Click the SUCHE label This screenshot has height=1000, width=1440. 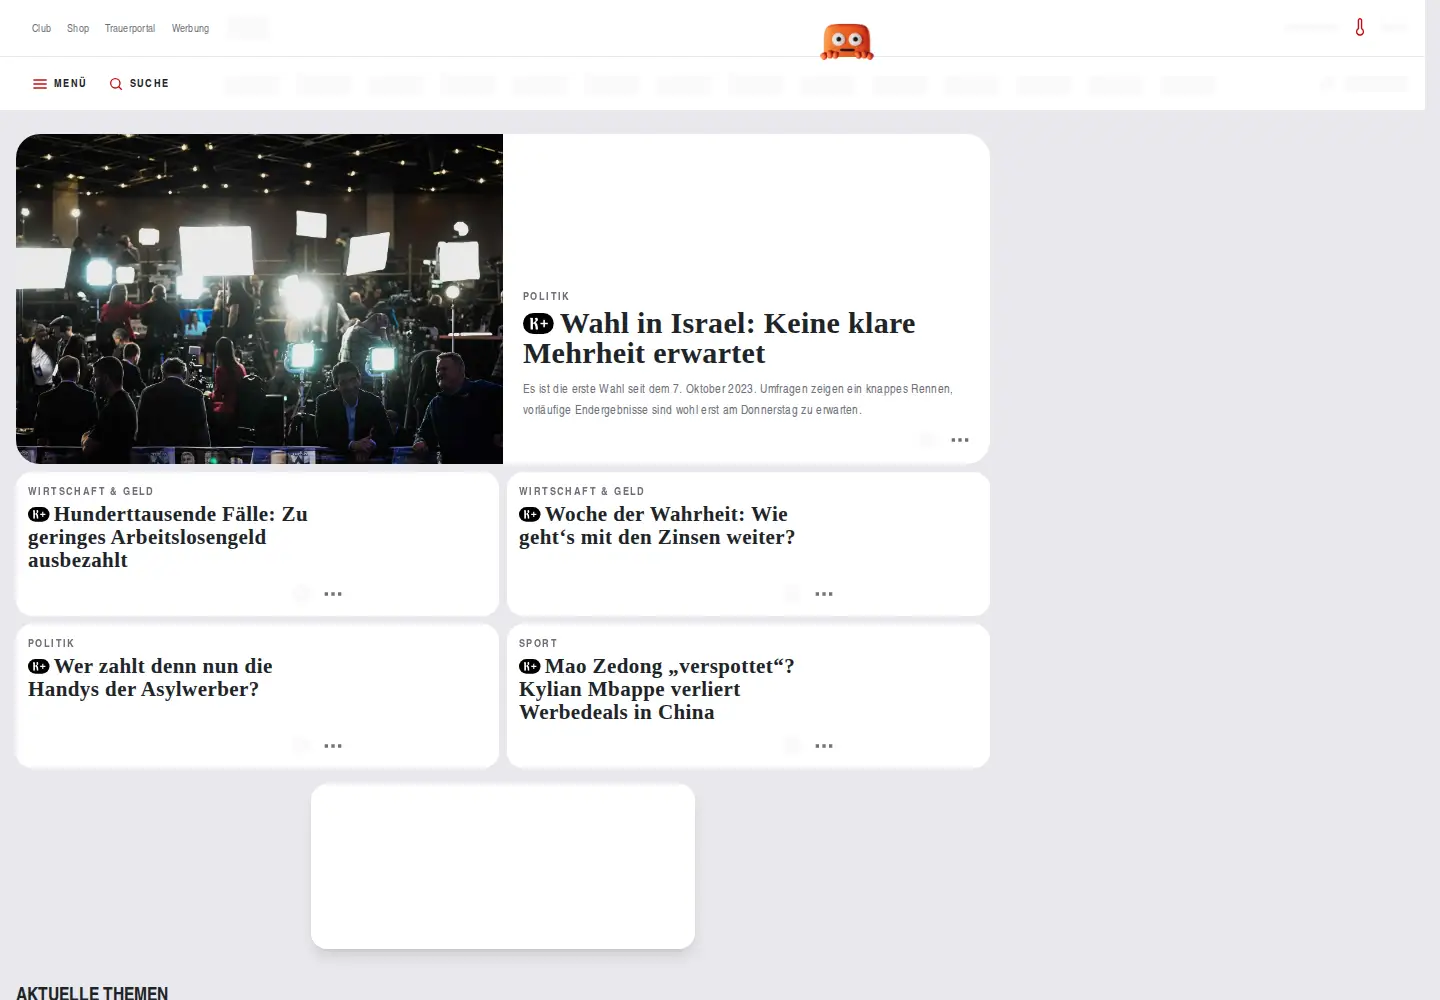(x=149, y=84)
